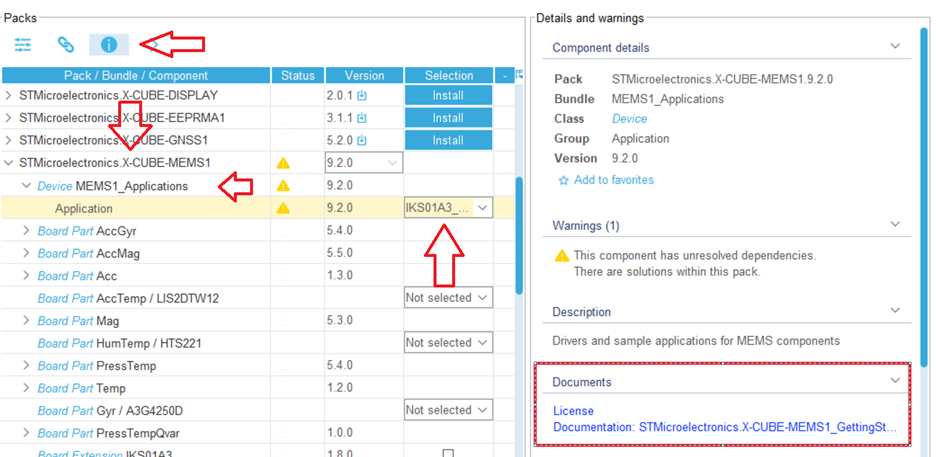Expand the X-CUBE-GNSS1 pack

(8, 141)
